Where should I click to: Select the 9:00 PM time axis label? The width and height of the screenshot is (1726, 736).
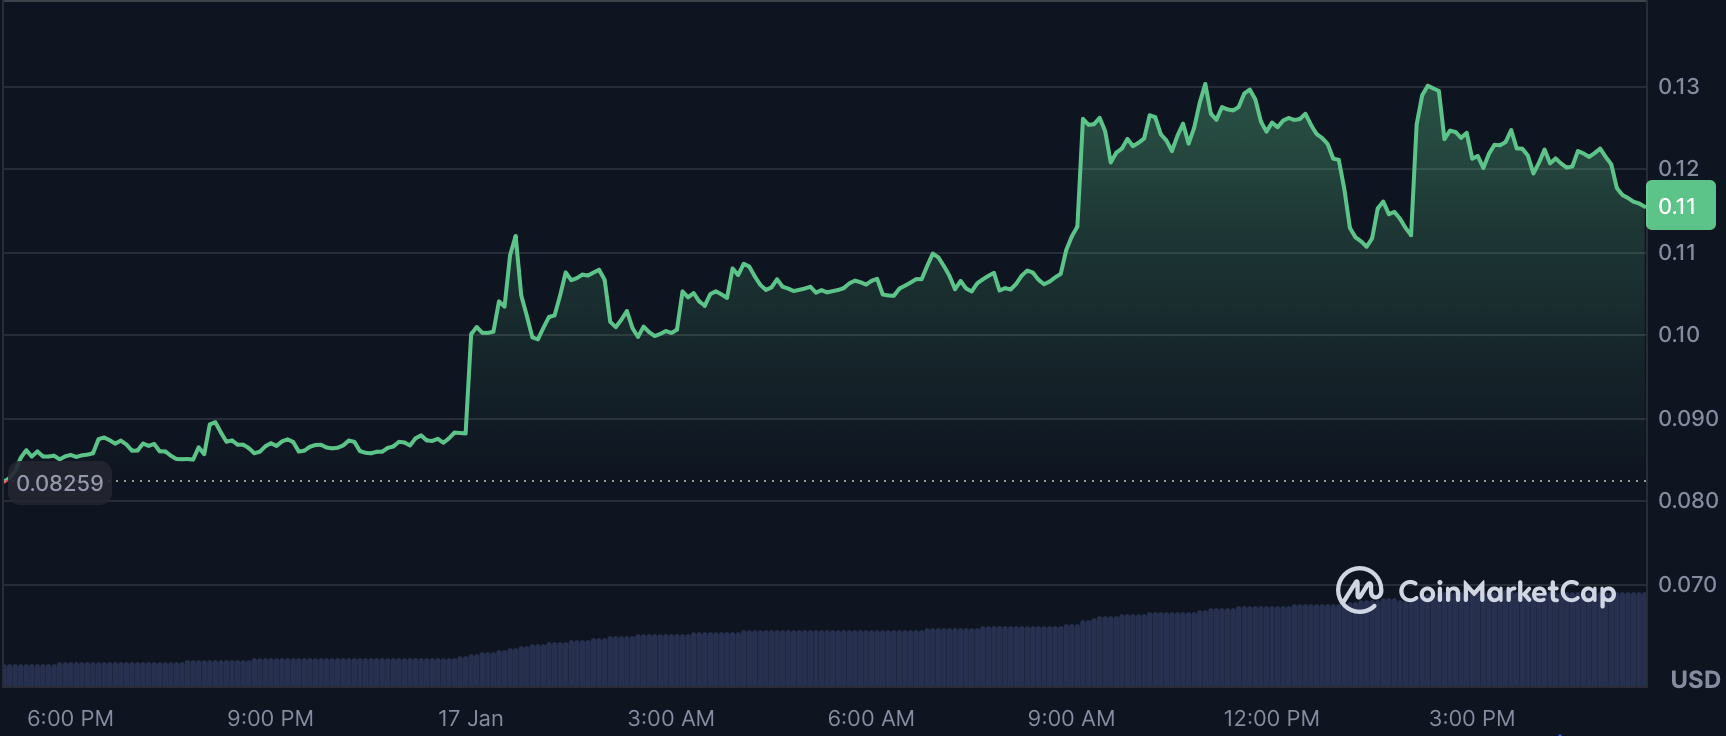pyautogui.click(x=270, y=718)
